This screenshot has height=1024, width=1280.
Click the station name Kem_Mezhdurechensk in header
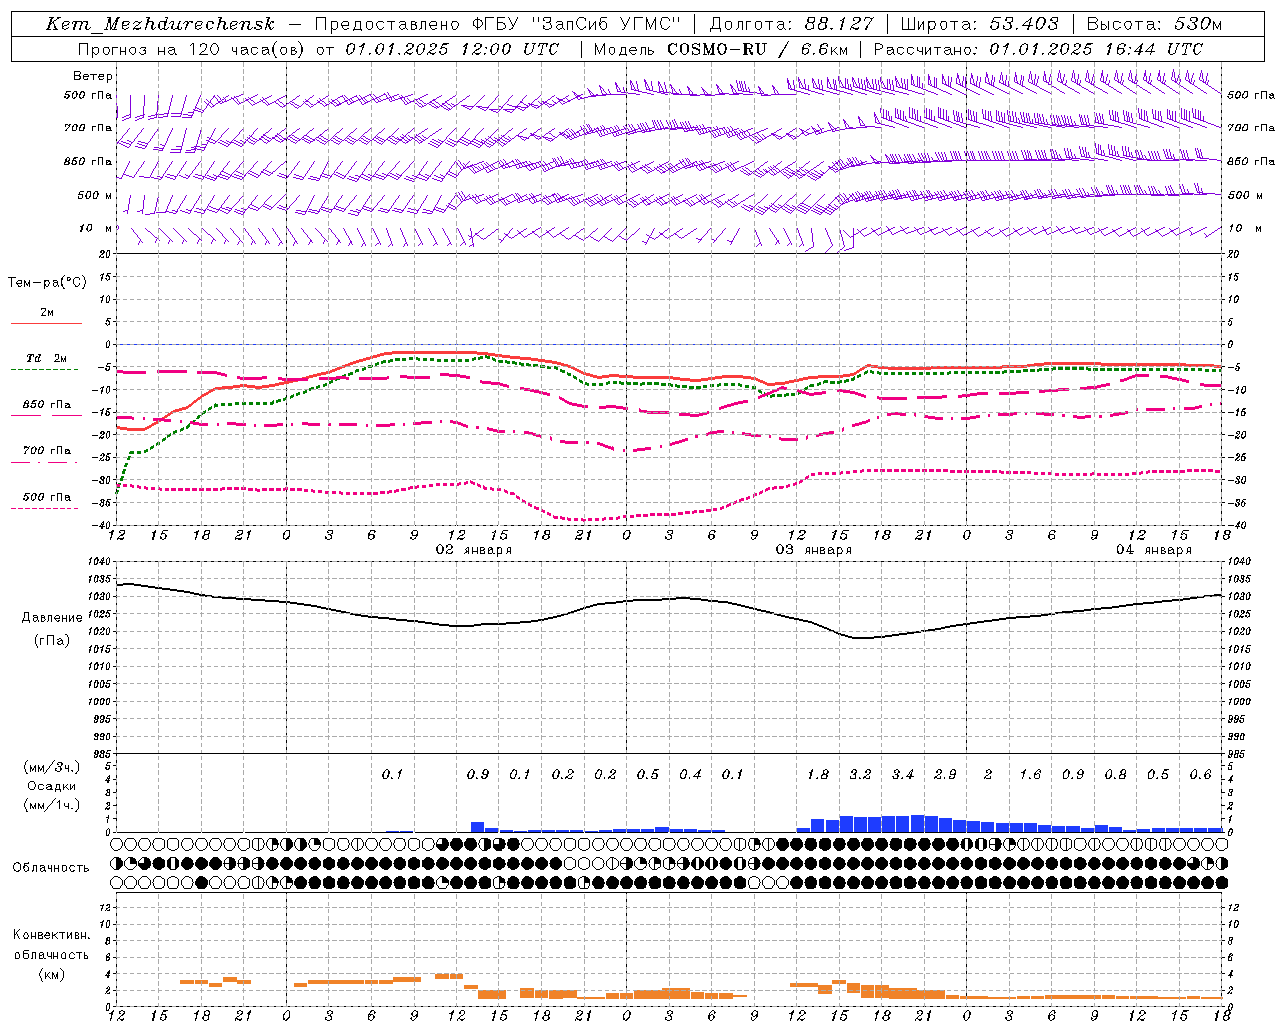coord(161,24)
